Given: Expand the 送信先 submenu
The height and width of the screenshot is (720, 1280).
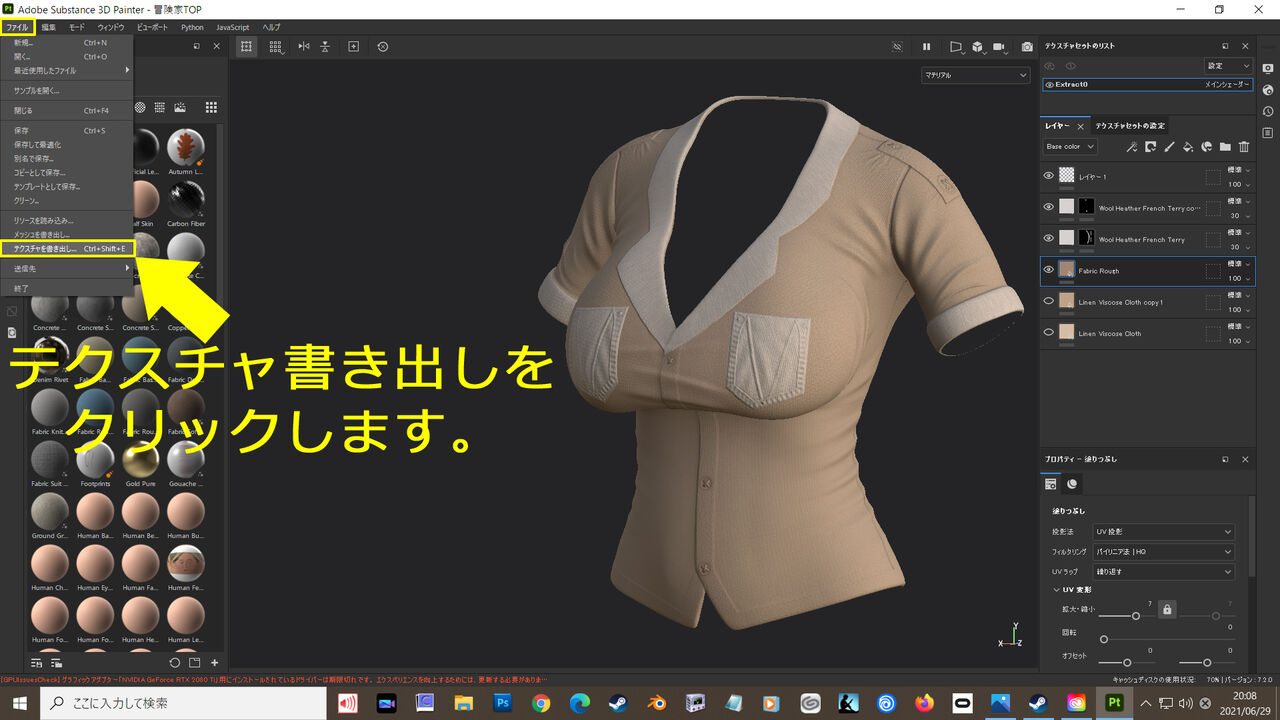Looking at the screenshot, I should coord(67,269).
